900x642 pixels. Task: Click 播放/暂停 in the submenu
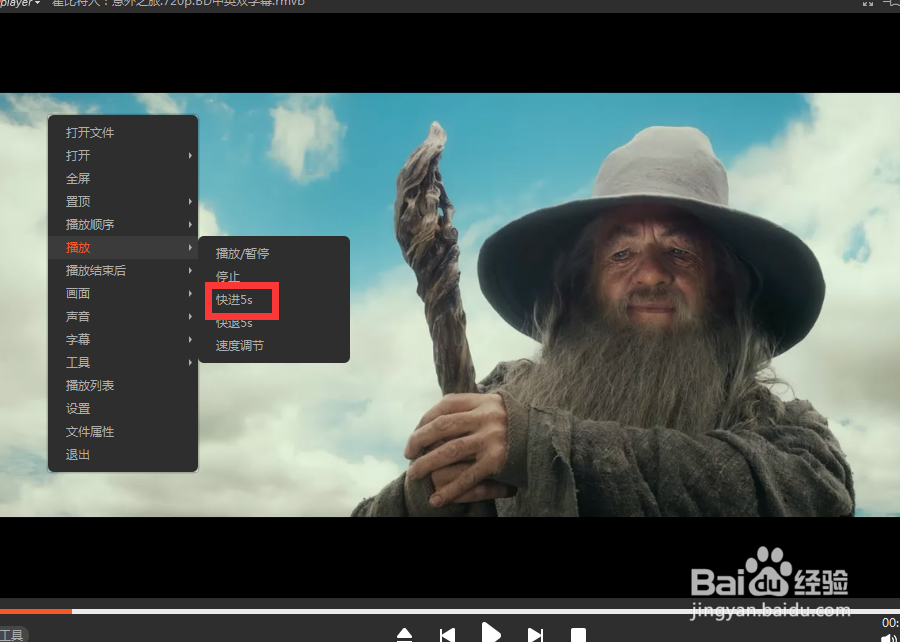[x=274, y=253]
